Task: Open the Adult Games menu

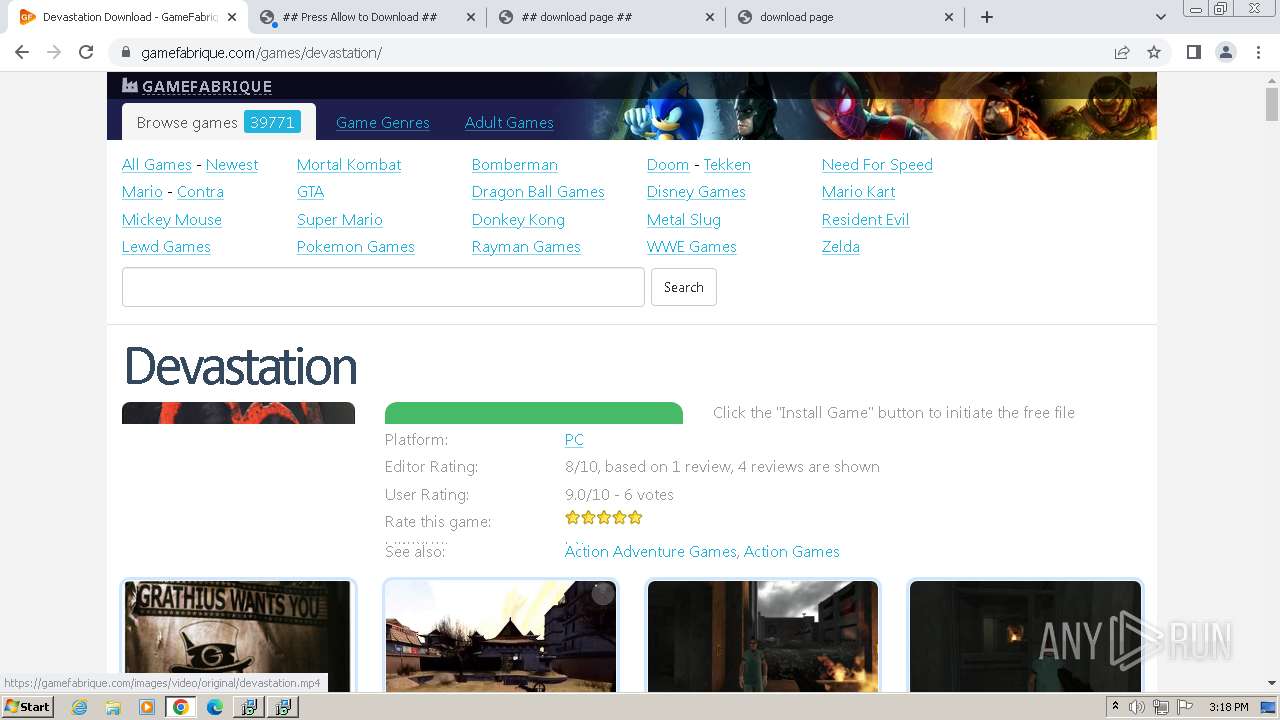Action: click(x=509, y=122)
